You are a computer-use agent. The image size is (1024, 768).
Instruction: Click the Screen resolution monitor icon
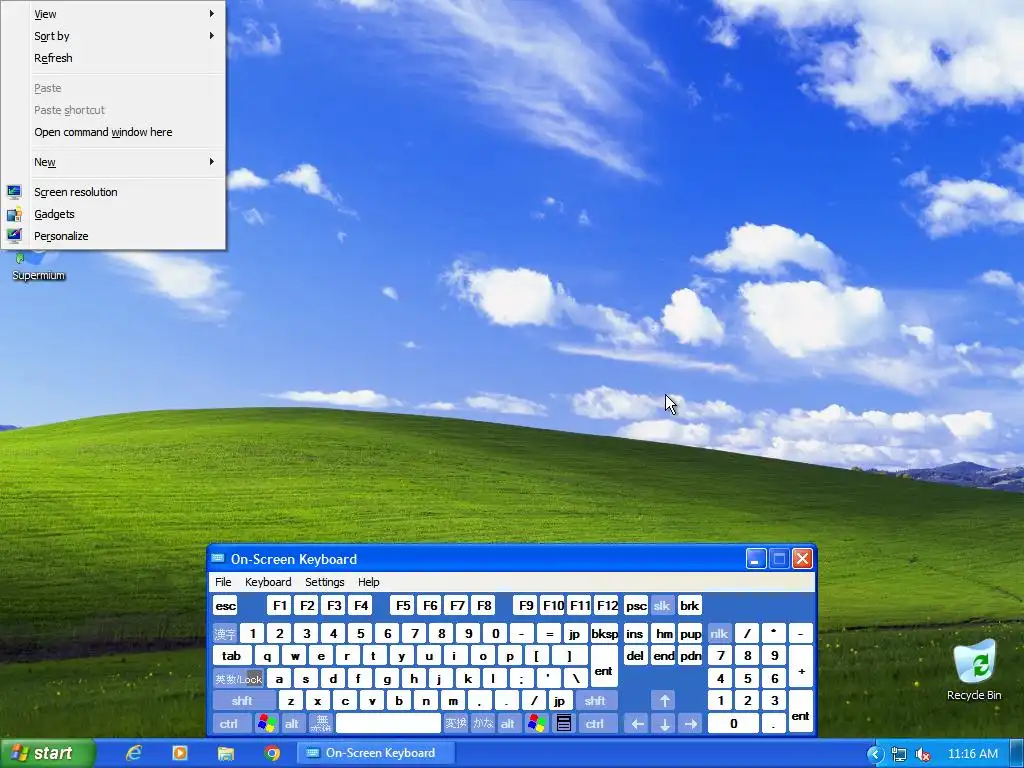click(x=14, y=192)
